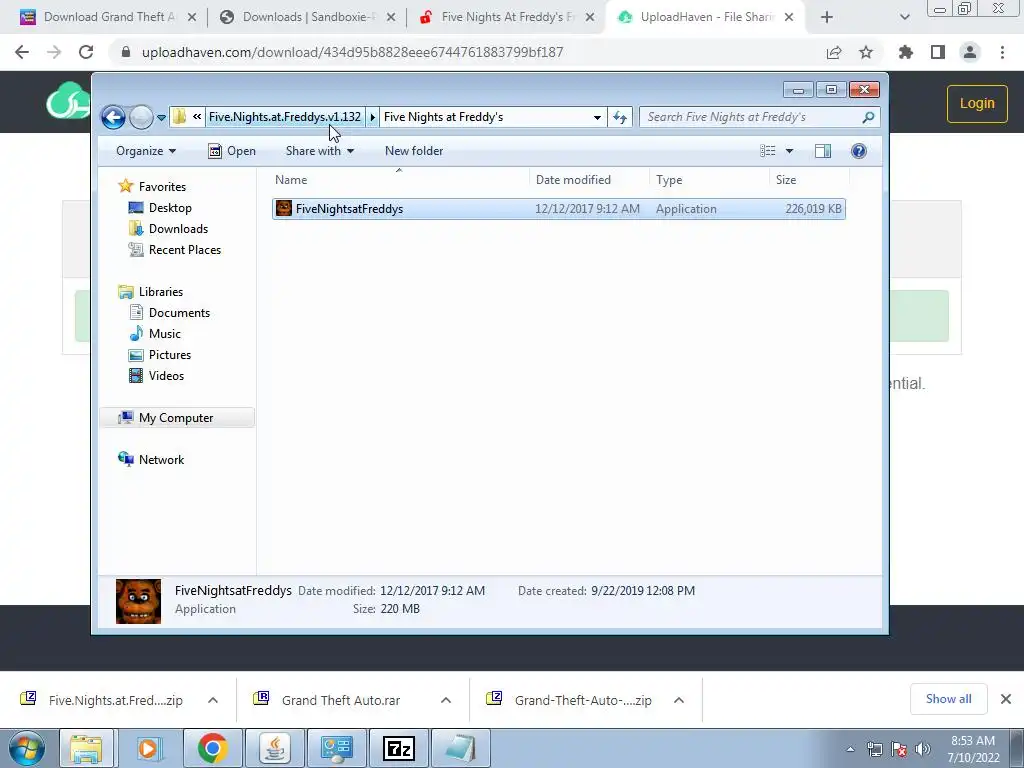Click the magnifier icon in Explorer search

[868, 117]
